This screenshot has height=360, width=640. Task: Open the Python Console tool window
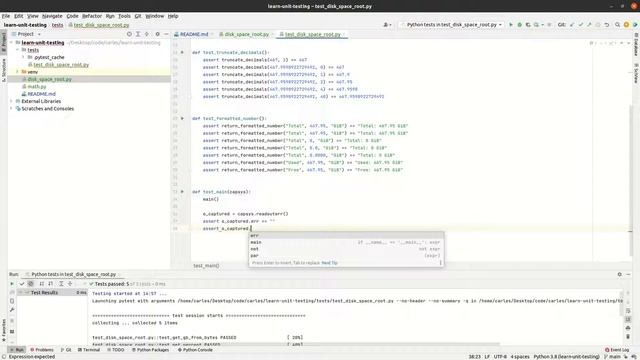coord(195,350)
